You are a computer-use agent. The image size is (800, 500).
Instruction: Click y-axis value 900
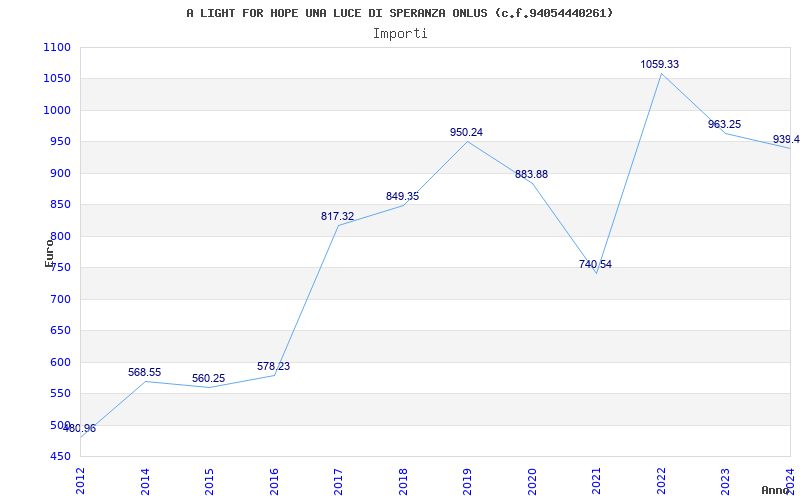(60, 173)
